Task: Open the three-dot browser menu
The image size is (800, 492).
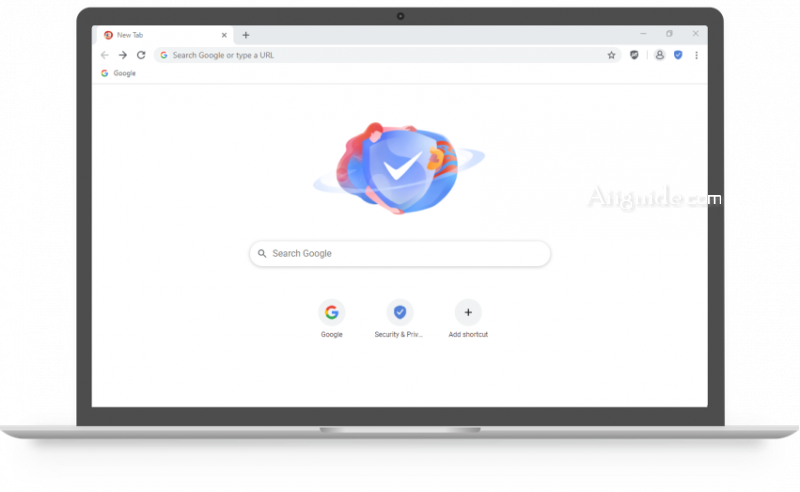Action: [x=696, y=55]
